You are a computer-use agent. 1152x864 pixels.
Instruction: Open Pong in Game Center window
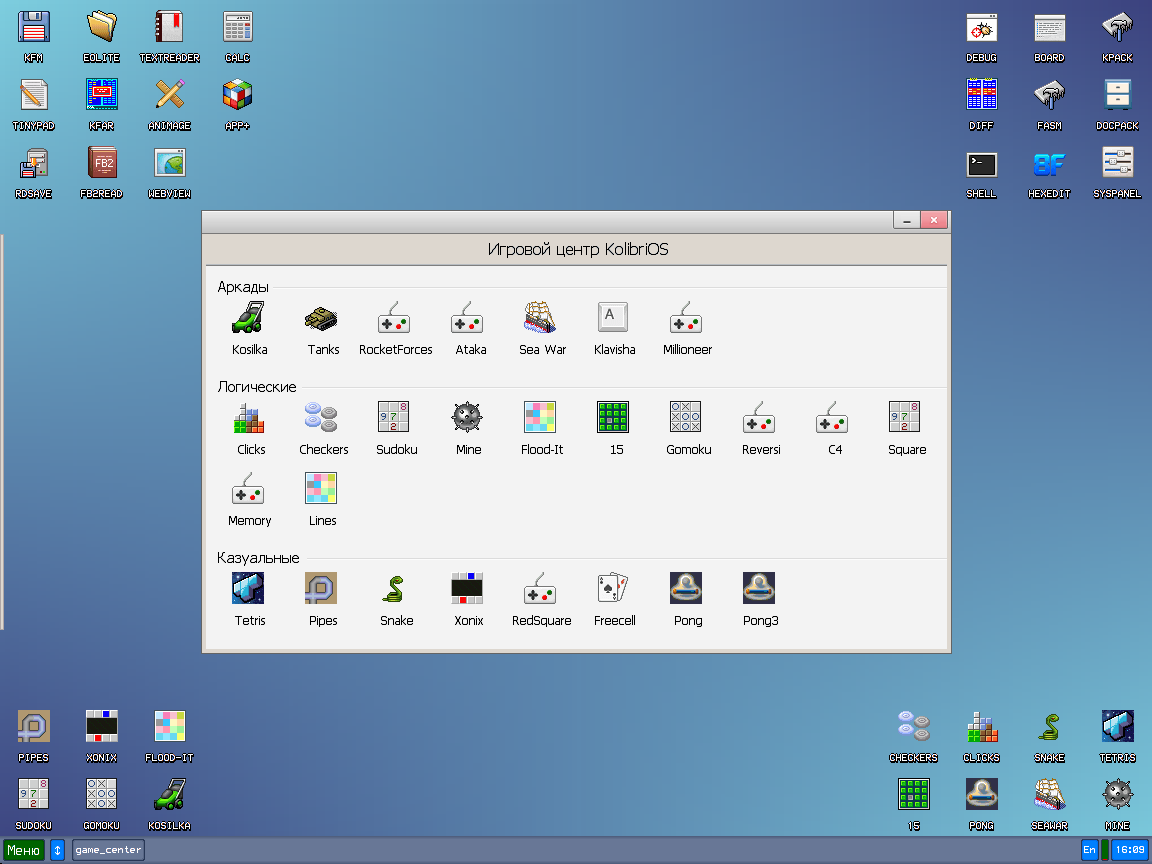click(x=687, y=600)
